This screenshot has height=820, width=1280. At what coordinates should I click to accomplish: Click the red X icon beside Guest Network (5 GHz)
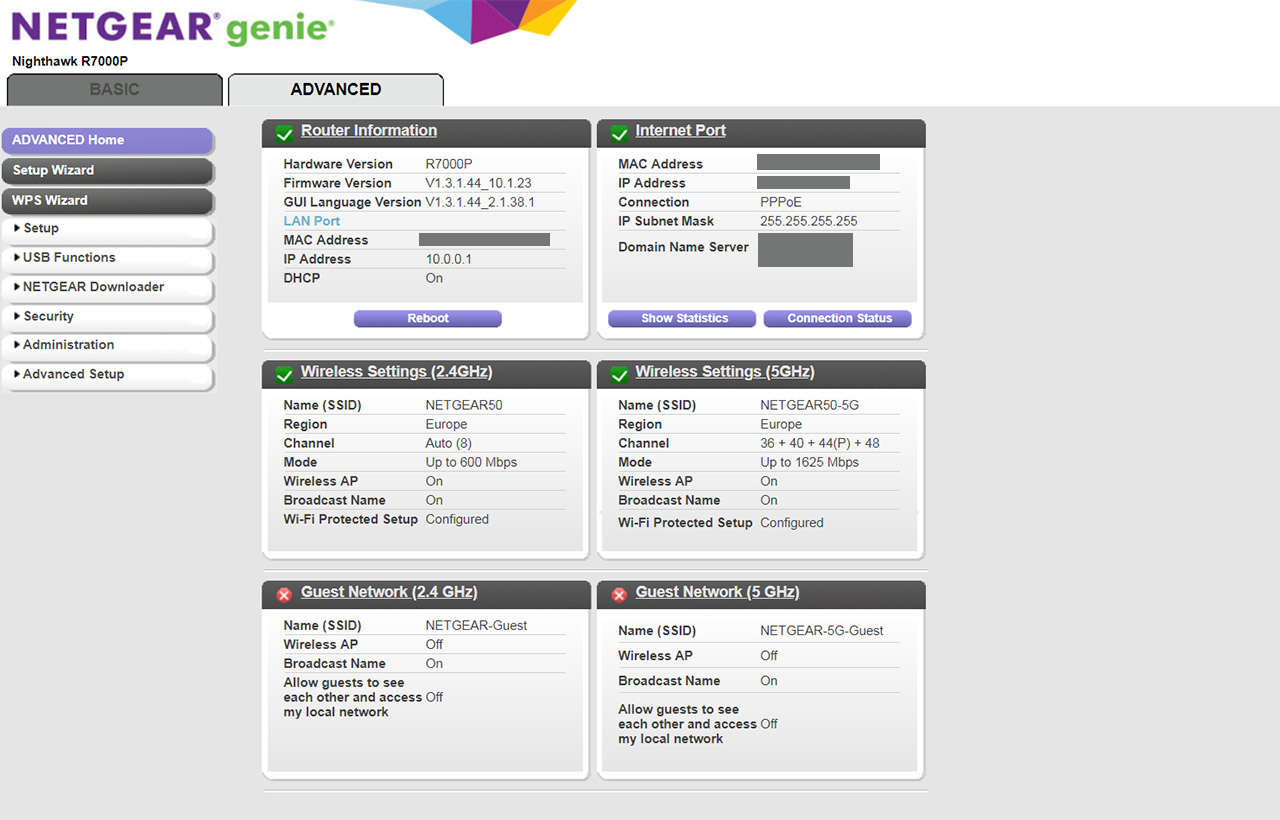(619, 594)
